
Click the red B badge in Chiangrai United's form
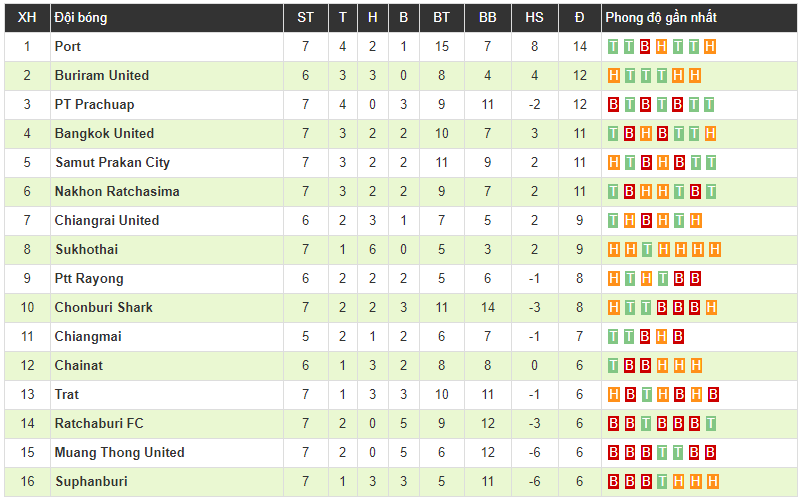tap(646, 220)
